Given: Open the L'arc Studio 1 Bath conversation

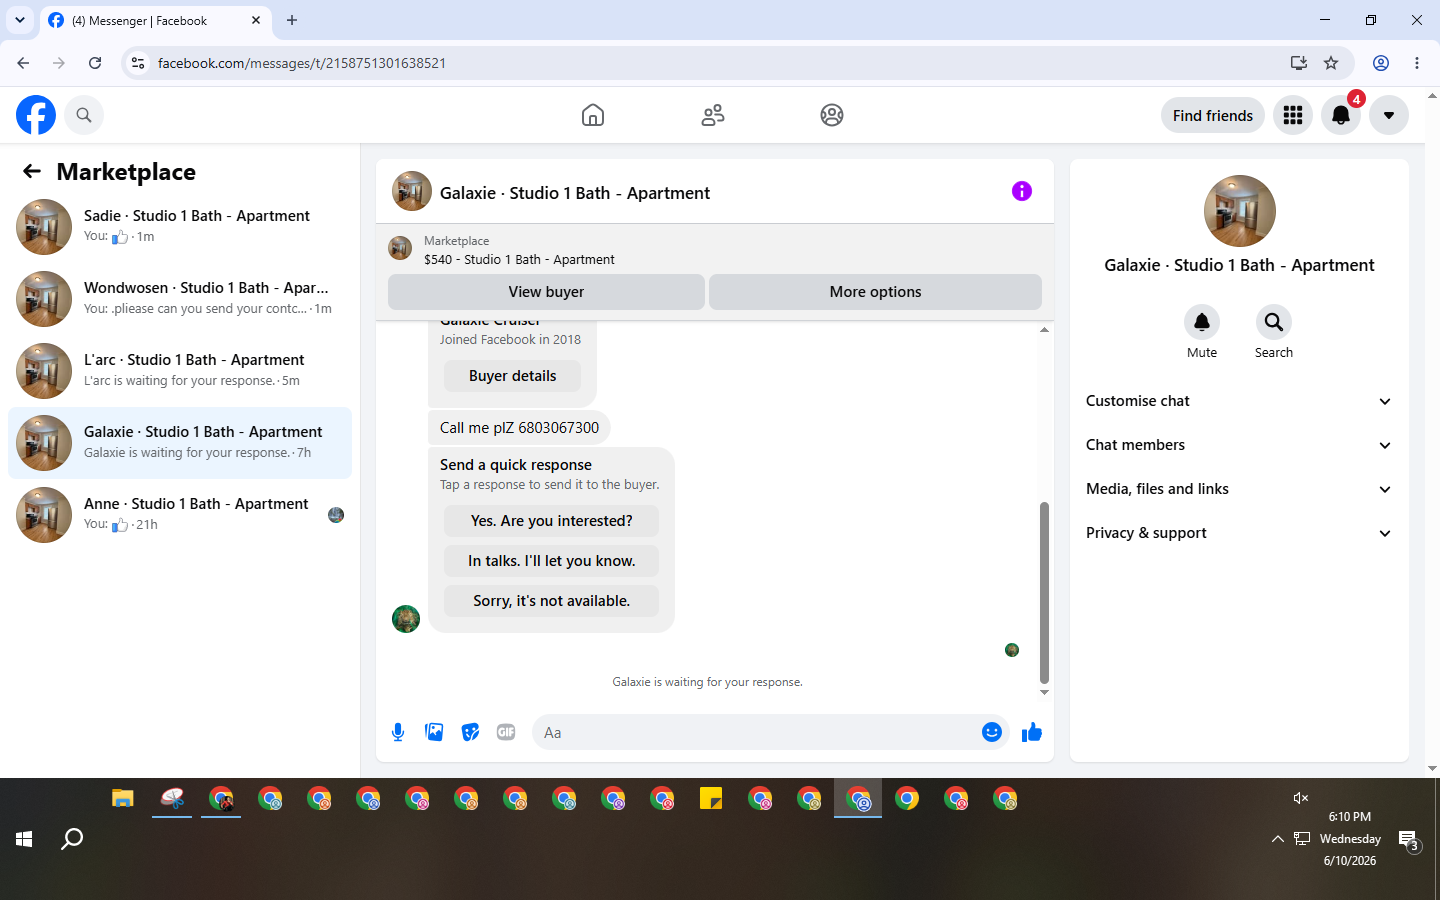Looking at the screenshot, I should tap(180, 371).
